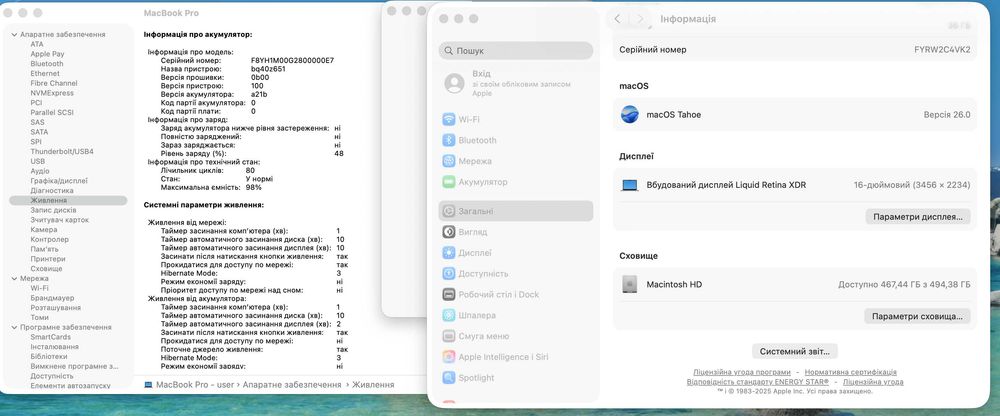This screenshot has width=1000, height=416.
Task: Open Доступність accessibility settings in System Settings
Action: [475, 274]
